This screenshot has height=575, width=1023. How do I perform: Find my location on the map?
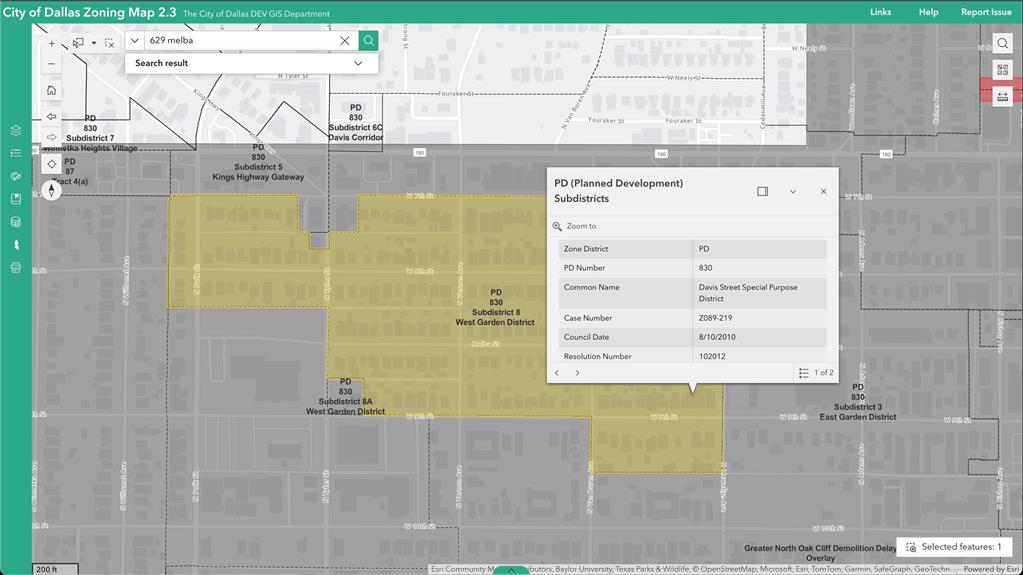pos(52,164)
